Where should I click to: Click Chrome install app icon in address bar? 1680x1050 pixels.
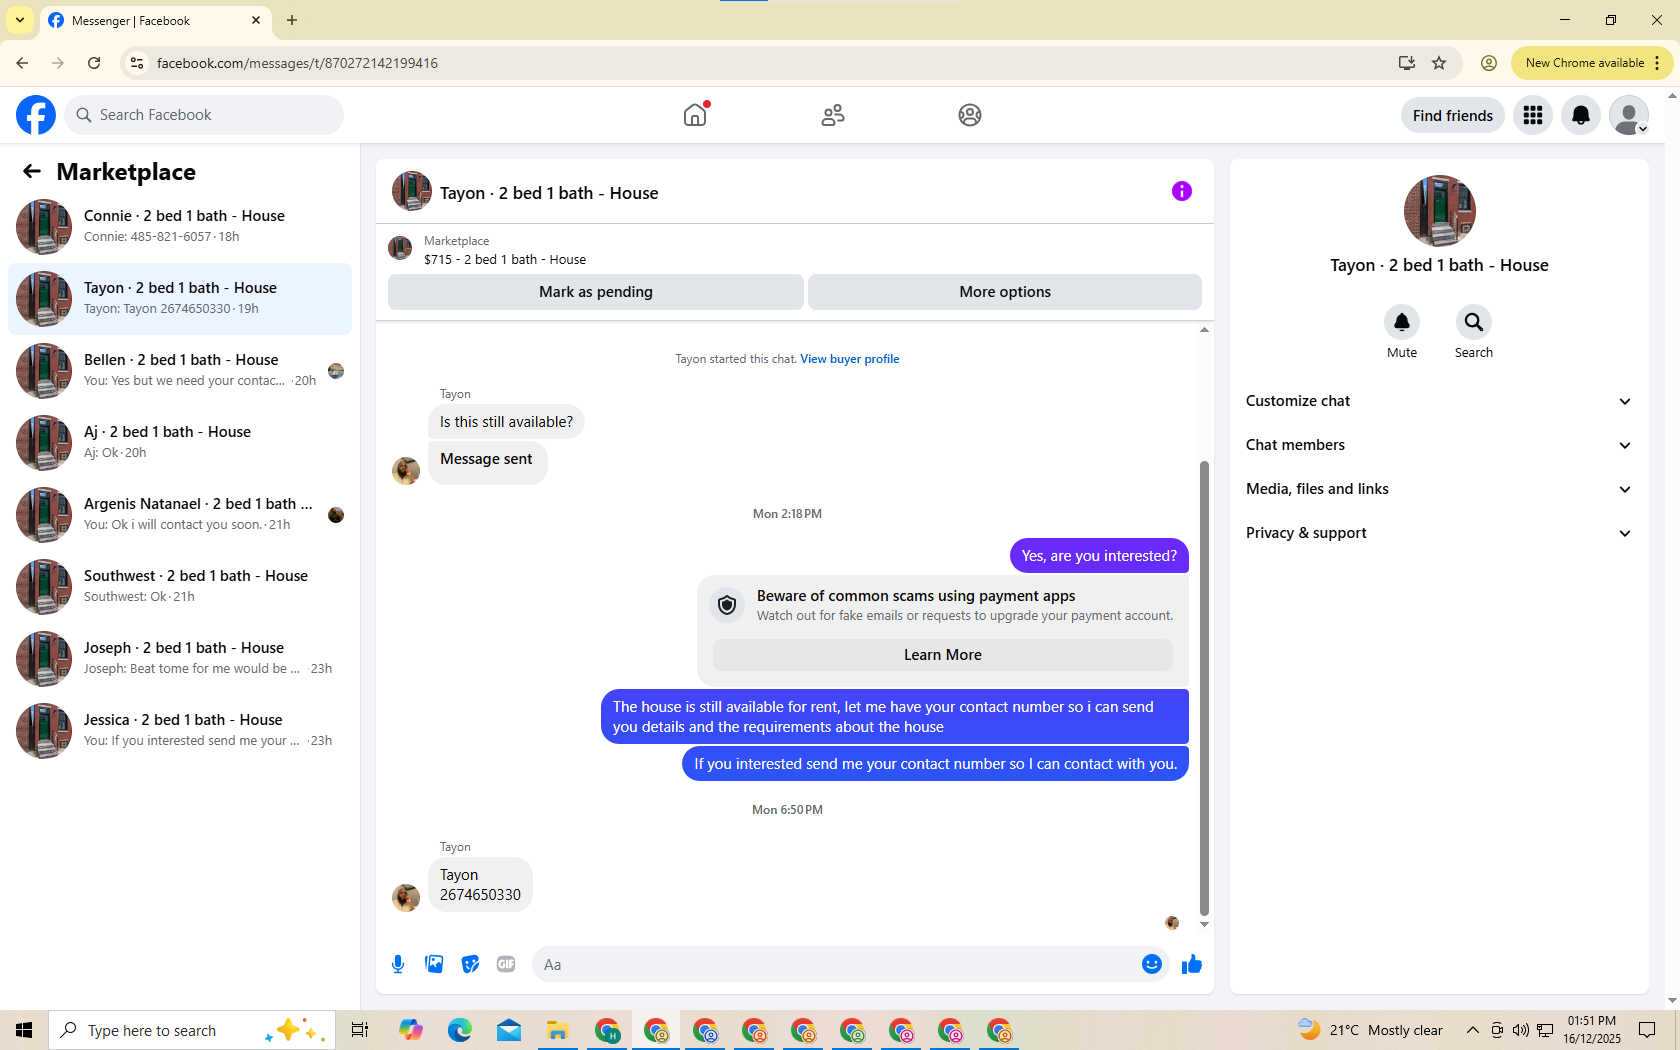pos(1407,63)
